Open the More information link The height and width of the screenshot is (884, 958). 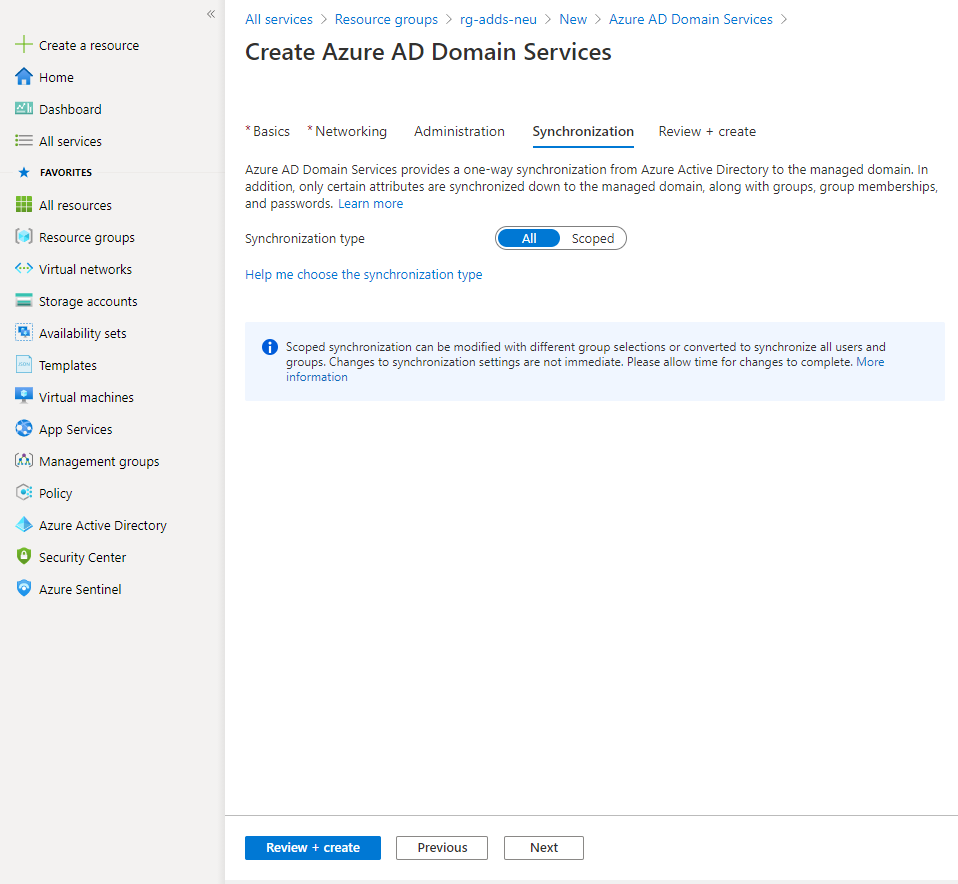point(870,361)
